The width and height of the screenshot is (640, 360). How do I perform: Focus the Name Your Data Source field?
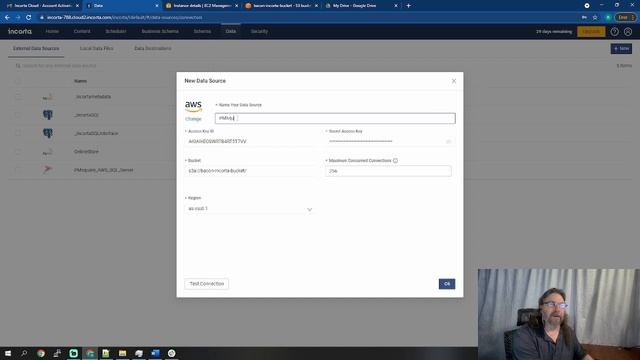tap(335, 118)
